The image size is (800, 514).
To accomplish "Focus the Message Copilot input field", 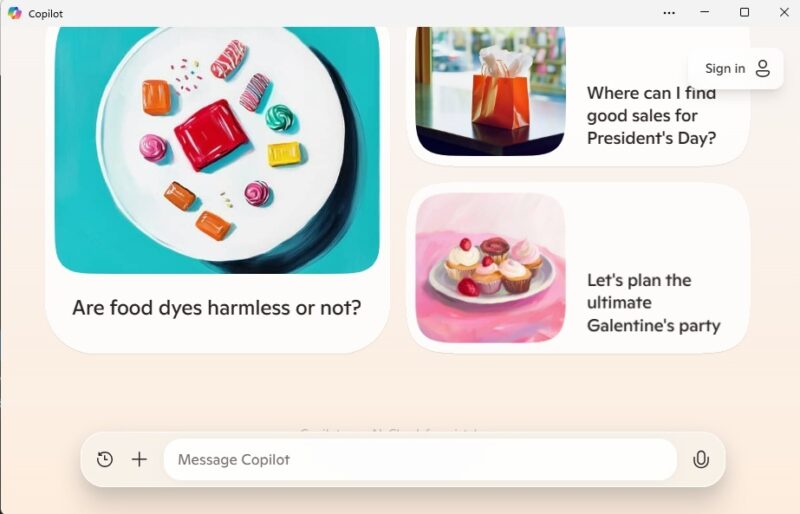I will [420, 459].
